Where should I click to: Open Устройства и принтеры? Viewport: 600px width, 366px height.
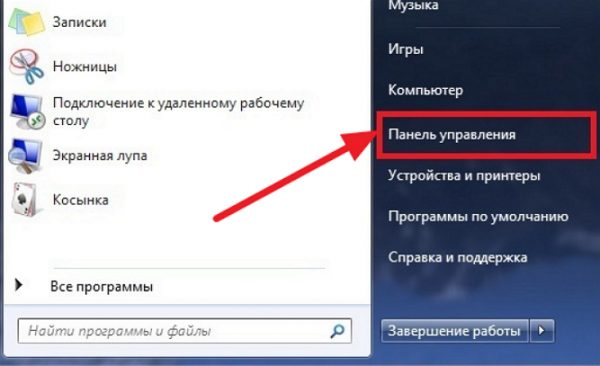coord(464,176)
